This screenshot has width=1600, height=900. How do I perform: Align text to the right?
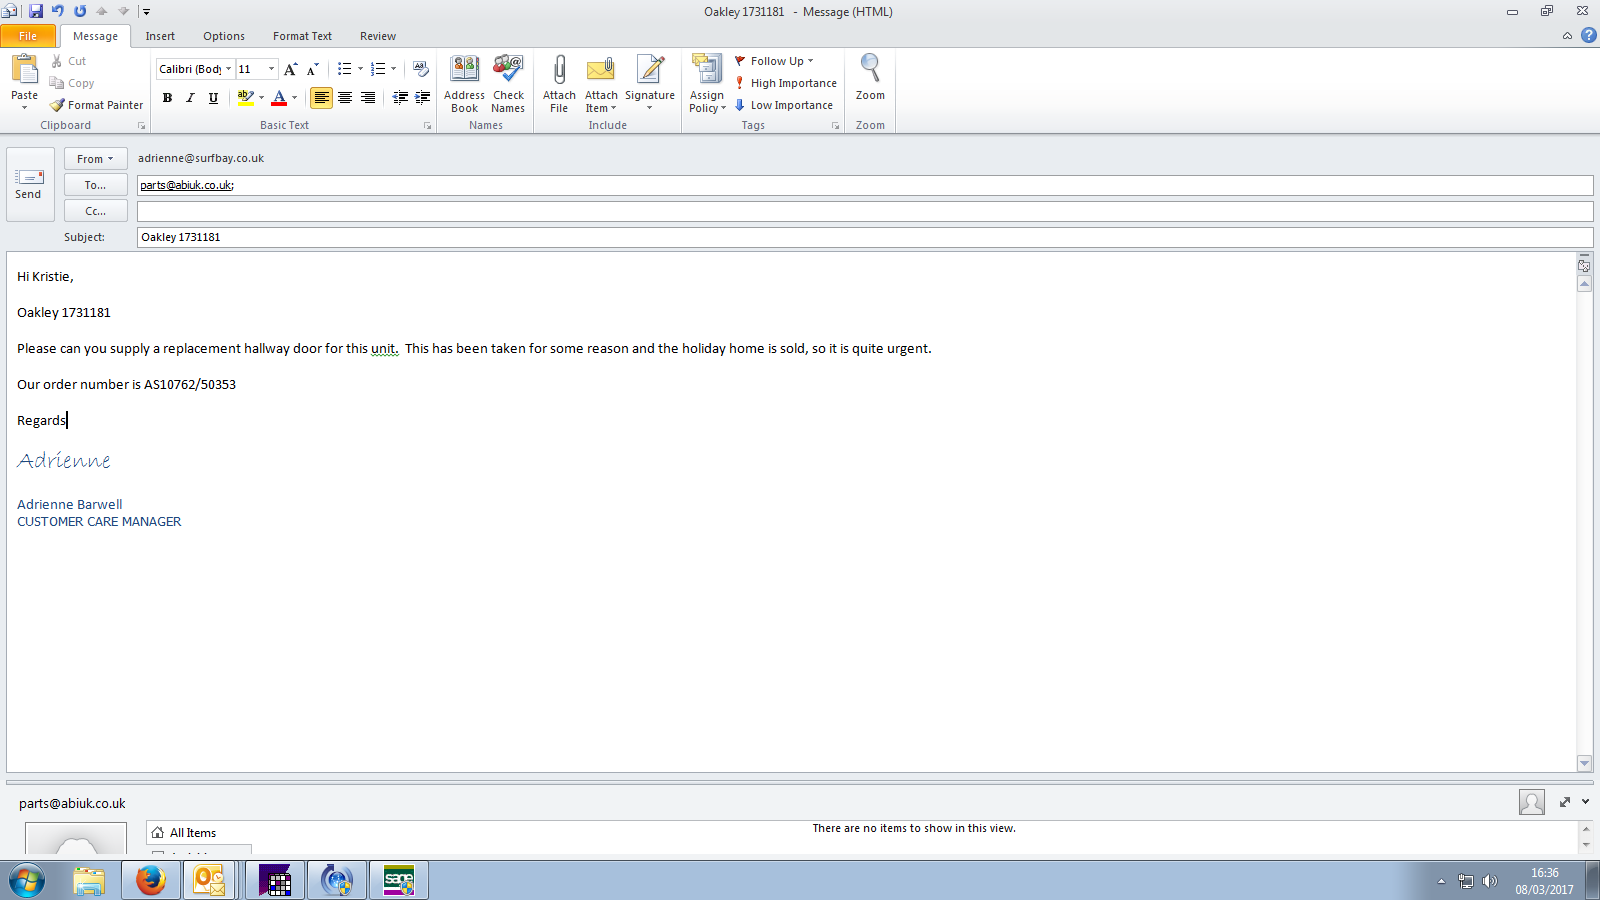(368, 97)
